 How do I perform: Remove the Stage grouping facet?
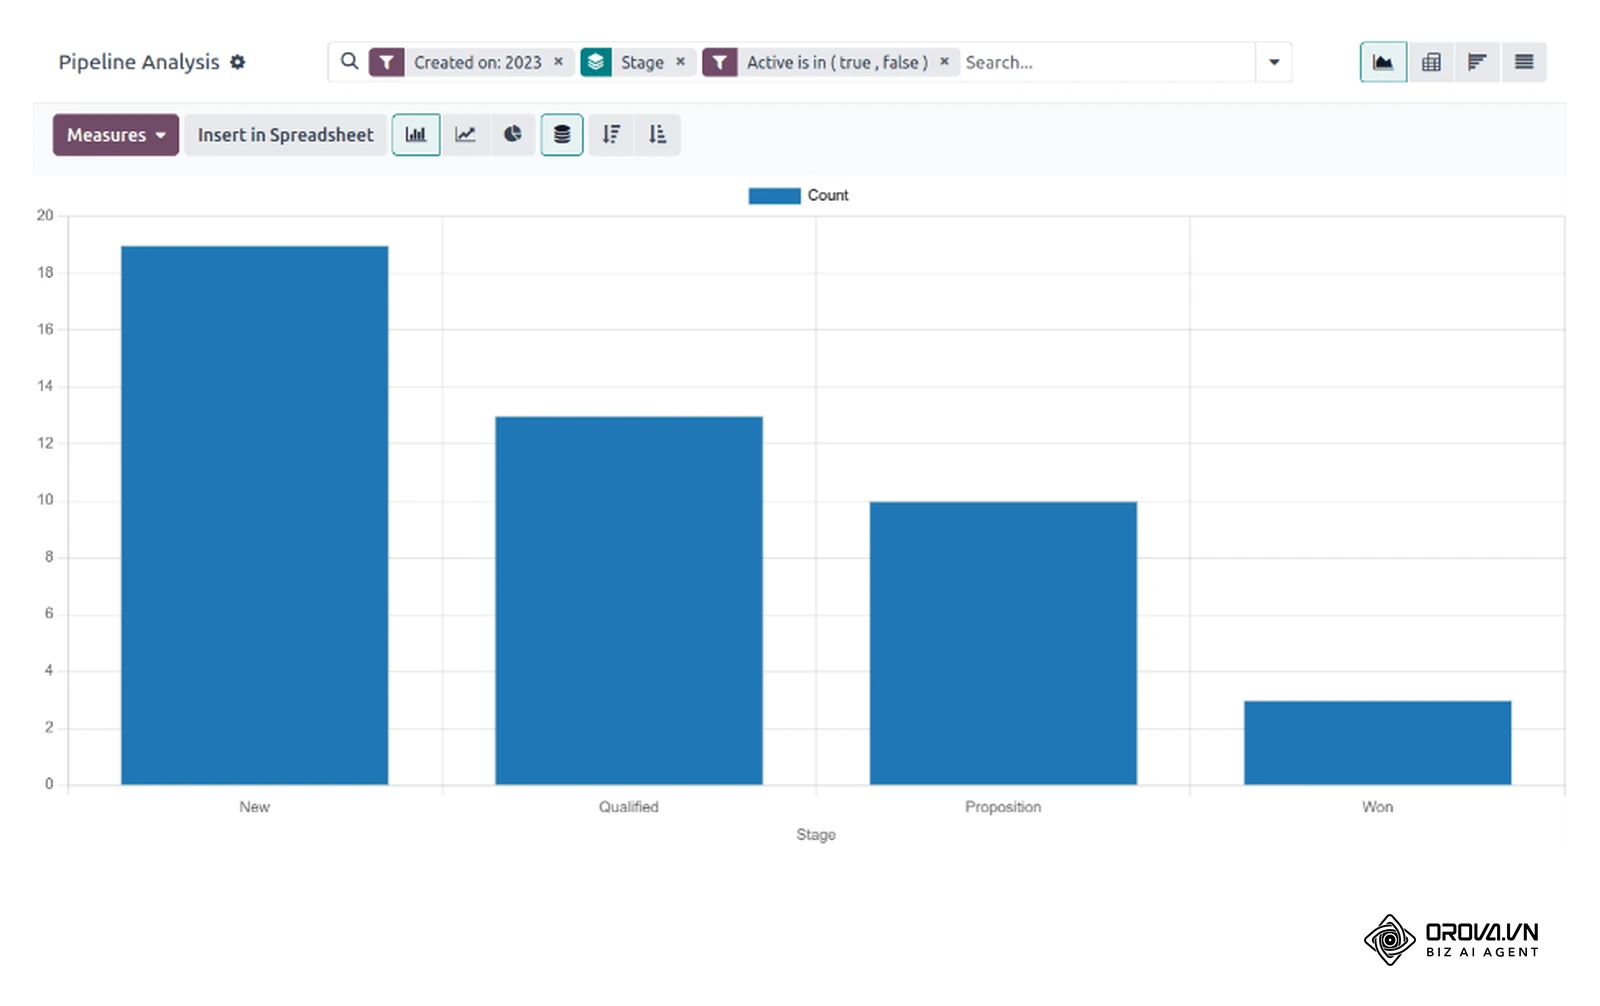680,62
